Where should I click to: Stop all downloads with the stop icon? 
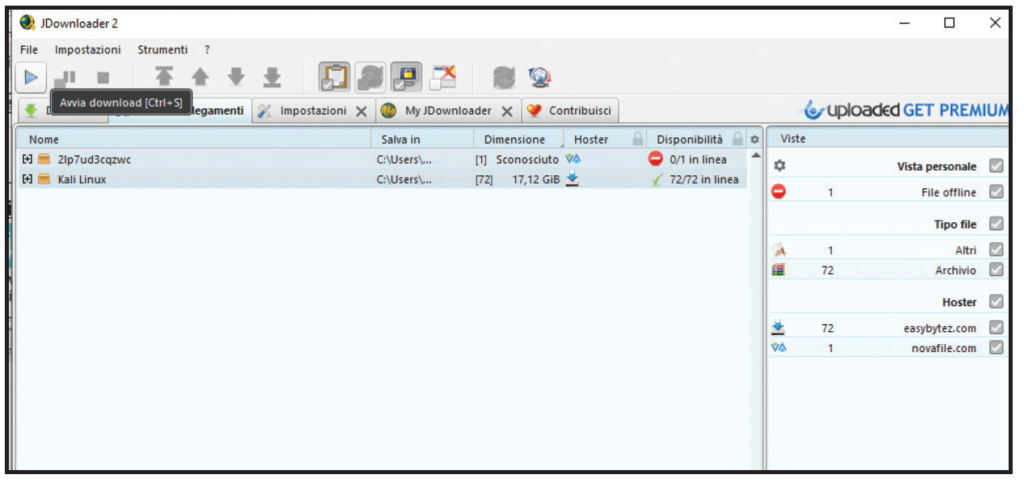click(x=103, y=78)
